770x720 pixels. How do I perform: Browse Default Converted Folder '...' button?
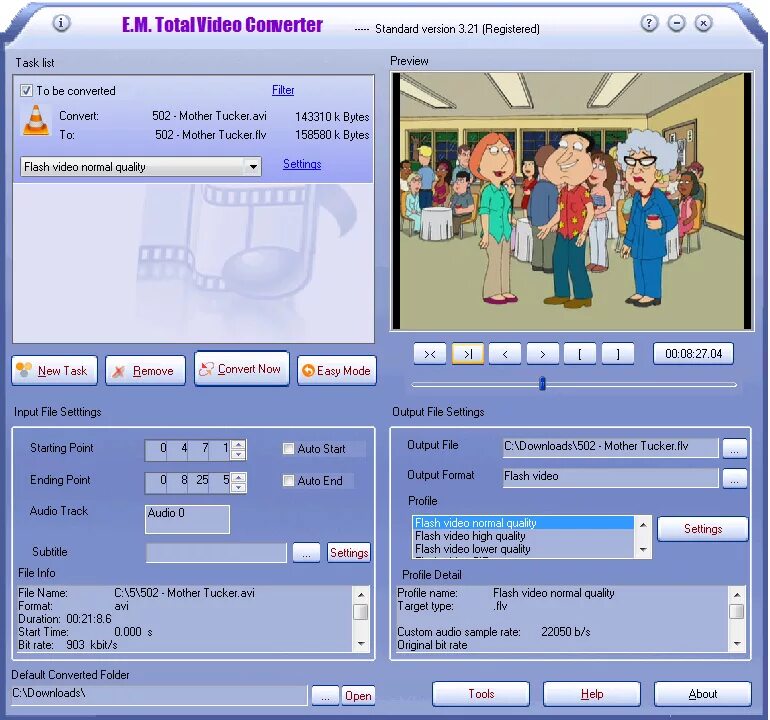325,696
